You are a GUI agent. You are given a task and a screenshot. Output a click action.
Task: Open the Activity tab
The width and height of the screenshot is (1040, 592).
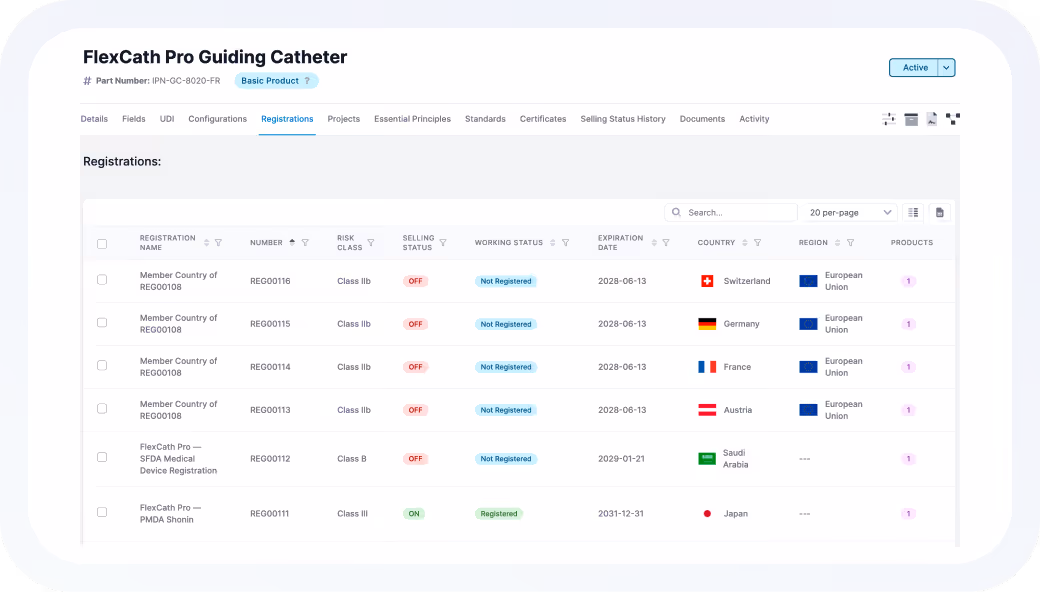[x=754, y=119]
